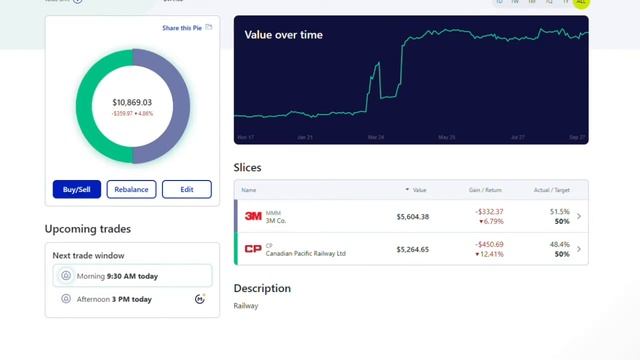Expand Canadian Pacific details chevron
The width and height of the screenshot is (640, 360).
click(579, 249)
